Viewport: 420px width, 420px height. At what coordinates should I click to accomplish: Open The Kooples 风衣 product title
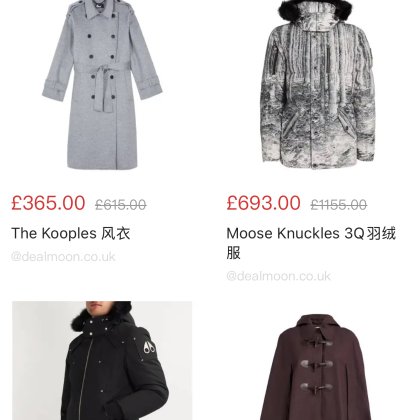71,233
